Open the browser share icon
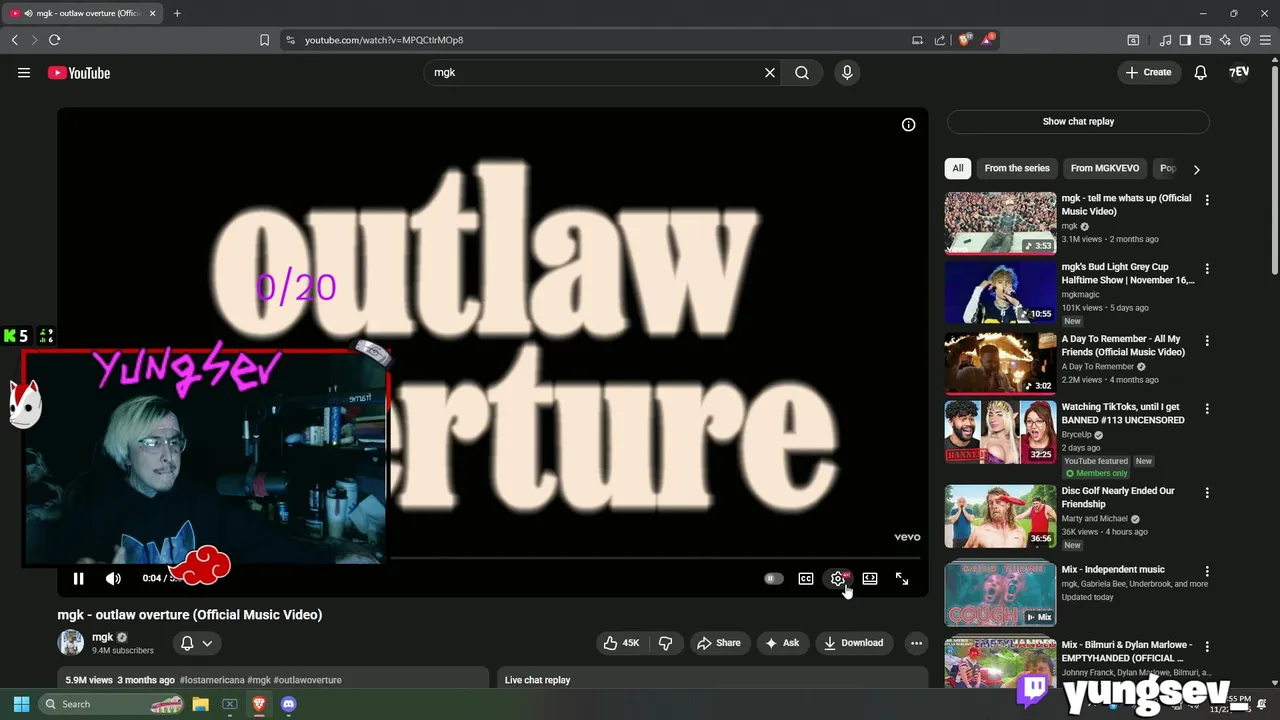The width and height of the screenshot is (1280, 720). pos(940,40)
